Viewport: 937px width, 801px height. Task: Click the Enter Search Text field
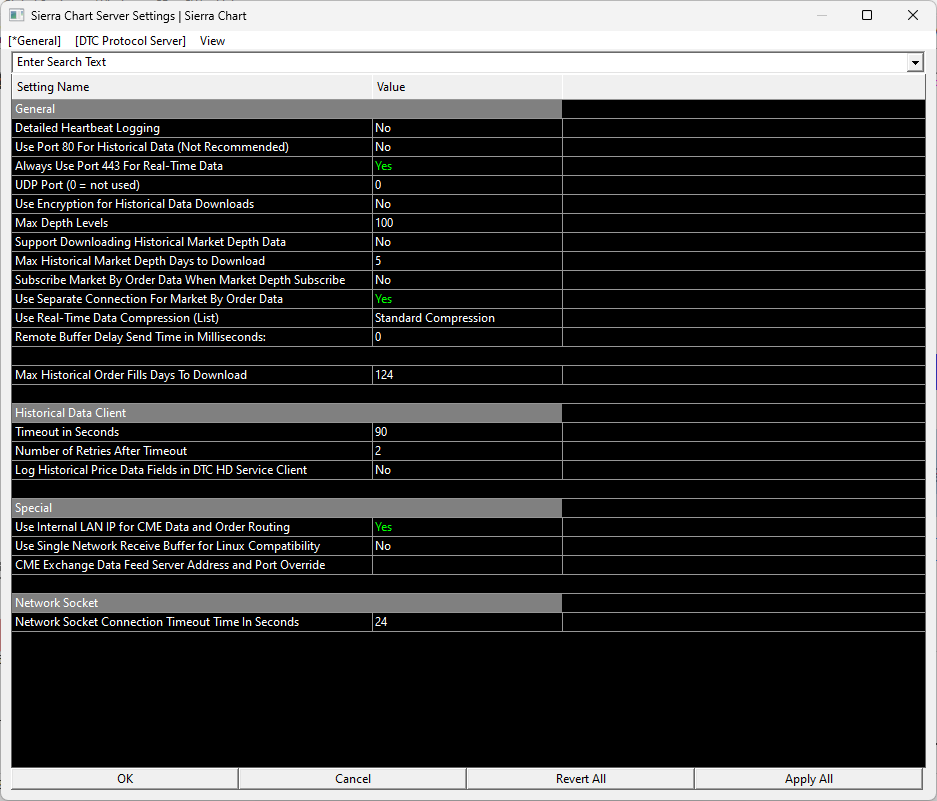coord(459,62)
